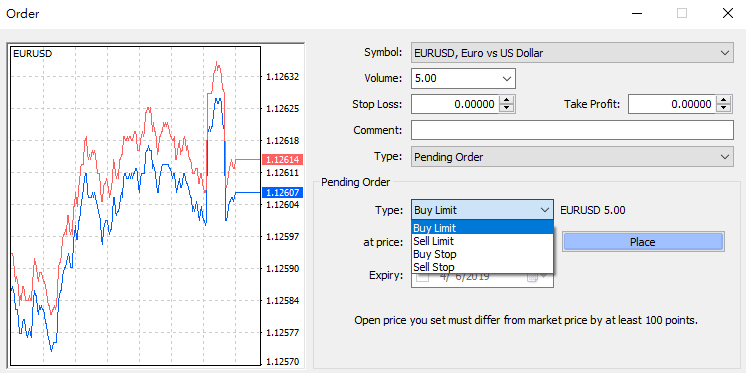
Task: Decrease Stop Loss with the down arrow
Action: 507,108
